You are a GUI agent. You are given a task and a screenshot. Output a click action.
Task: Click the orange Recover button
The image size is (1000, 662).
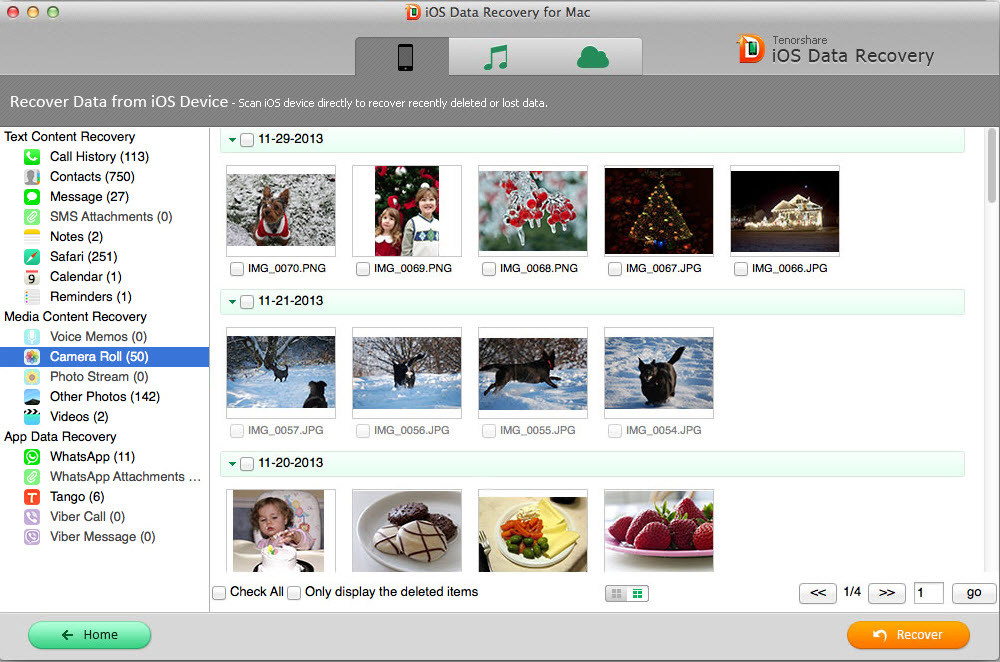point(908,635)
